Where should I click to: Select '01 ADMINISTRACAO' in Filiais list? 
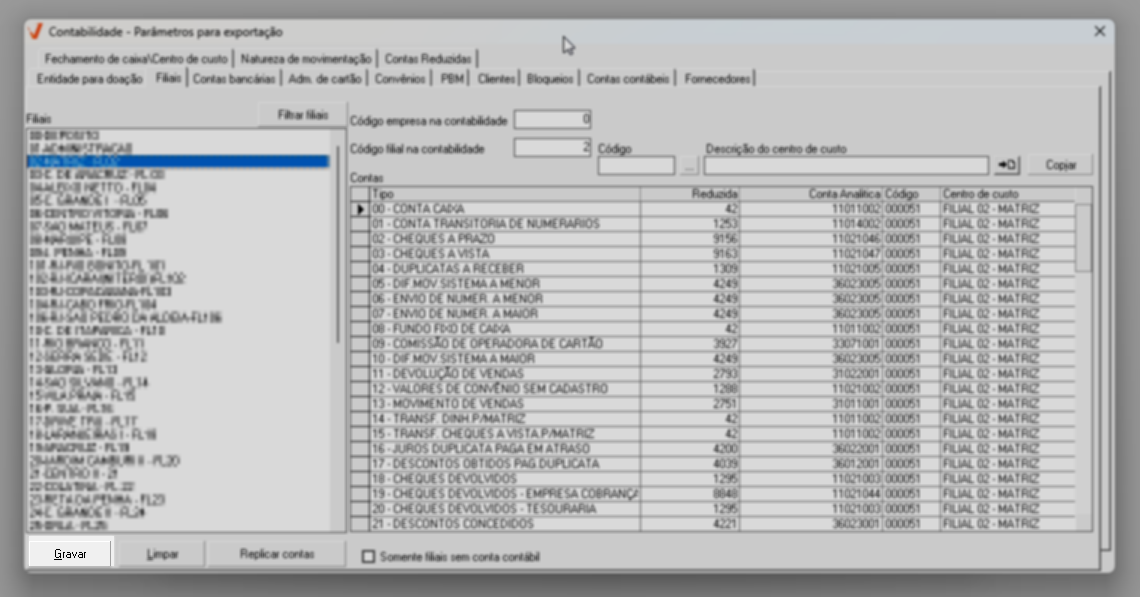tap(178, 148)
